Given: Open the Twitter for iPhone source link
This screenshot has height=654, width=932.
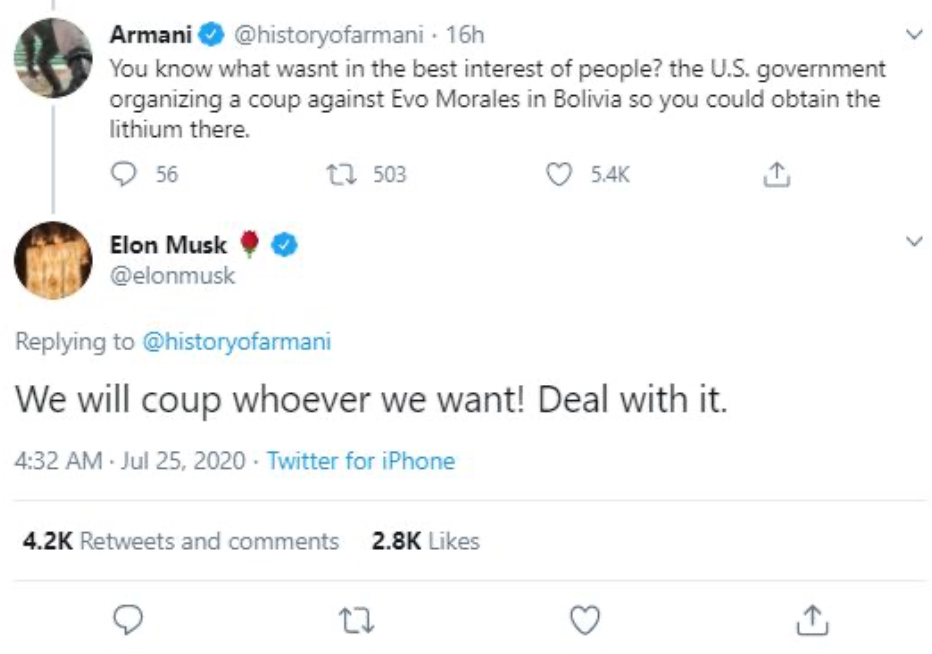Looking at the screenshot, I should click(x=360, y=461).
